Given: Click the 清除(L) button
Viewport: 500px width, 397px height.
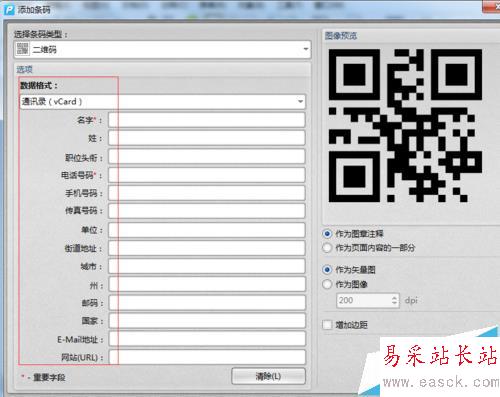Looking at the screenshot, I should tap(268, 376).
